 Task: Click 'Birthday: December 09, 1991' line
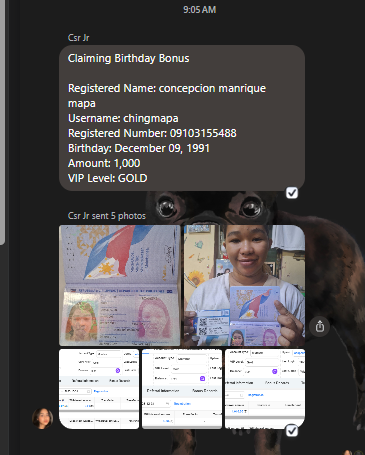click(139, 148)
